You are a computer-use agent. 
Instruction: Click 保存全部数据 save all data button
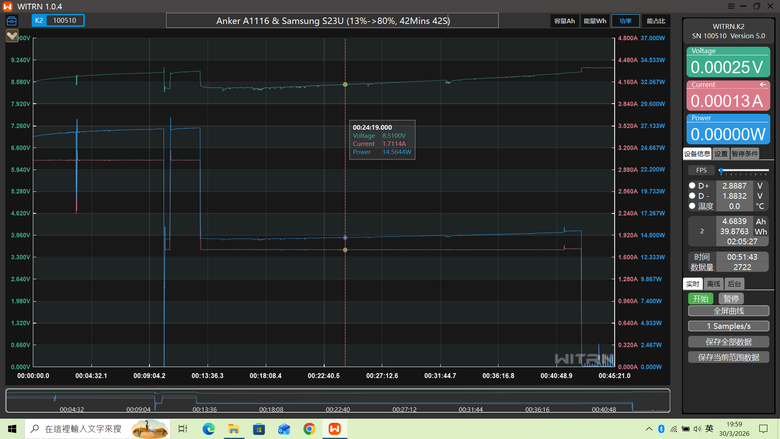click(728, 342)
